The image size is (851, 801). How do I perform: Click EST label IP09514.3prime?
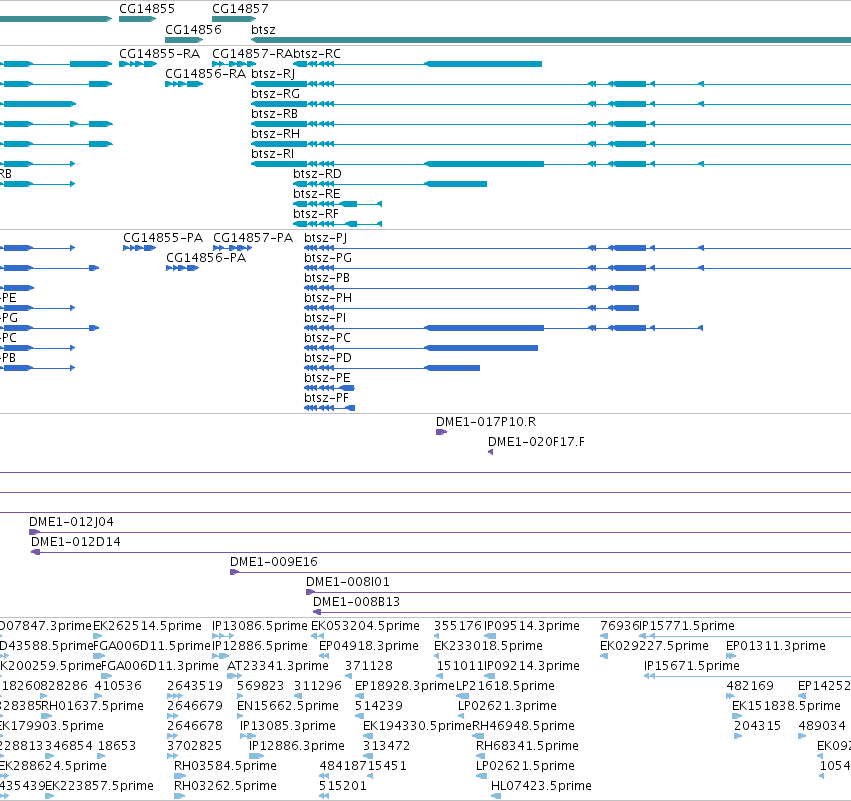pos(531,626)
